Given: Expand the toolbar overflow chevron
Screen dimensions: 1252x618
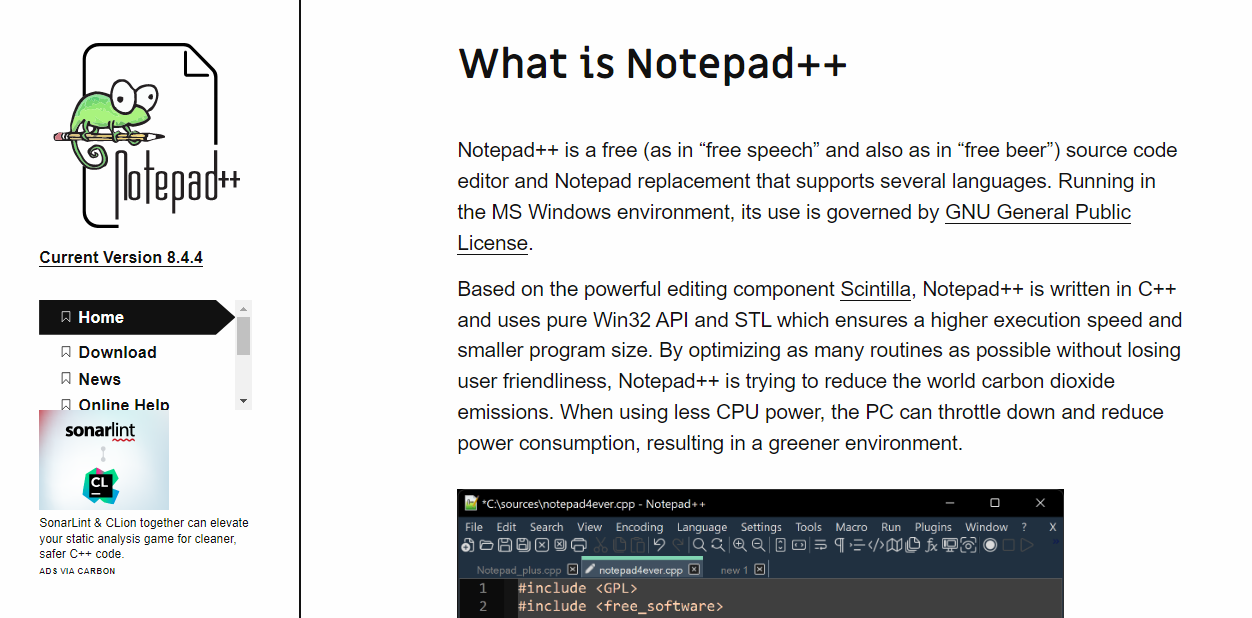Looking at the screenshot, I should pos(1058,543).
